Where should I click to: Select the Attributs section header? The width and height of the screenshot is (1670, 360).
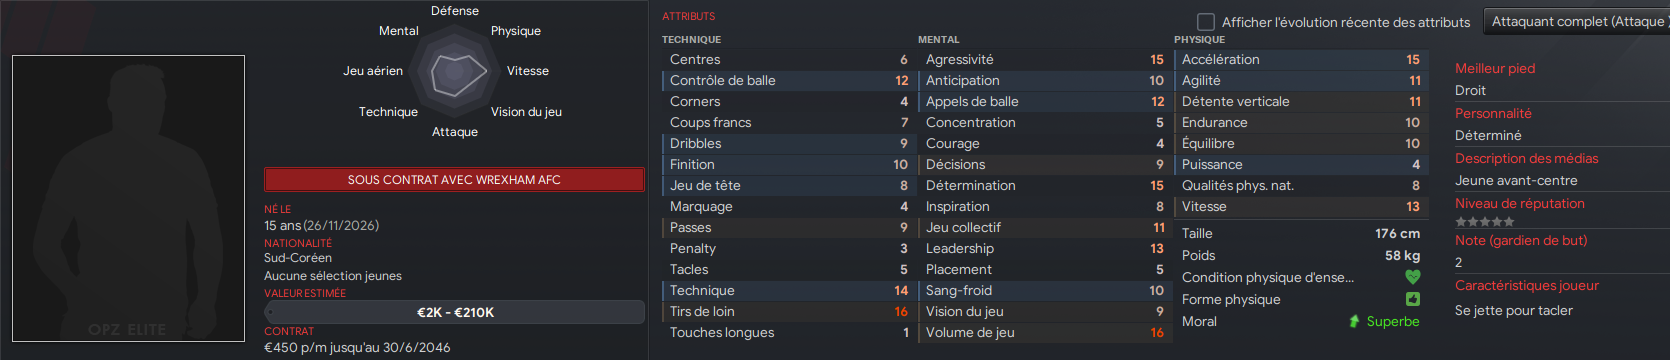click(x=689, y=16)
